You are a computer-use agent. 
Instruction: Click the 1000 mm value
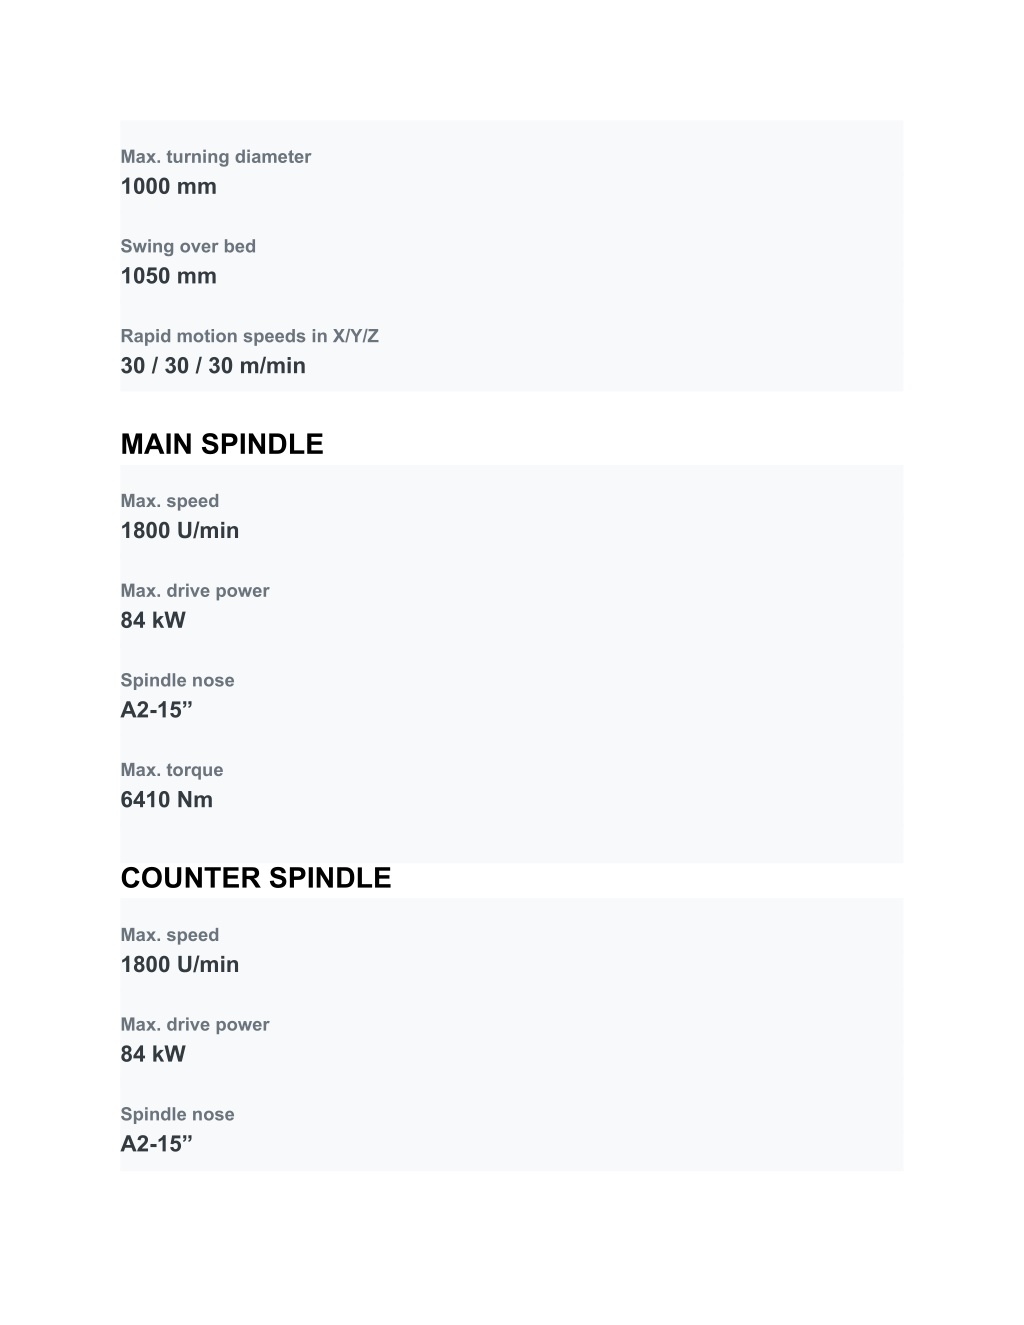pyautogui.click(x=169, y=186)
